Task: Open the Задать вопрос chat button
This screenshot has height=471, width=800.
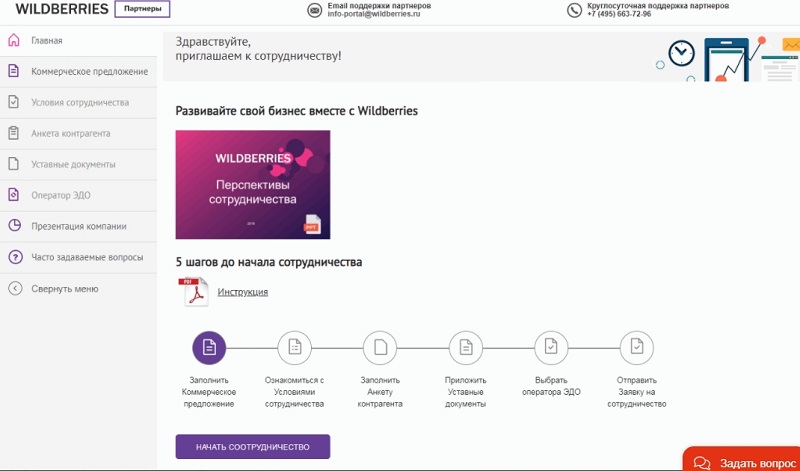Action: tap(741, 460)
